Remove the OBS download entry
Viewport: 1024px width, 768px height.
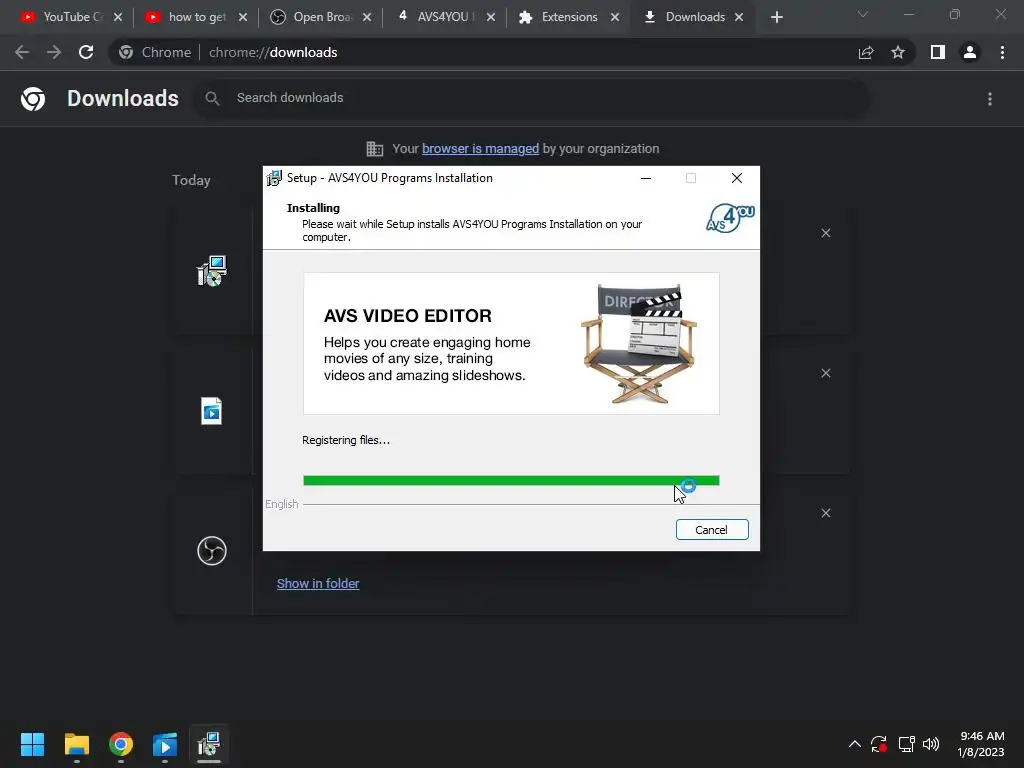[x=826, y=513]
